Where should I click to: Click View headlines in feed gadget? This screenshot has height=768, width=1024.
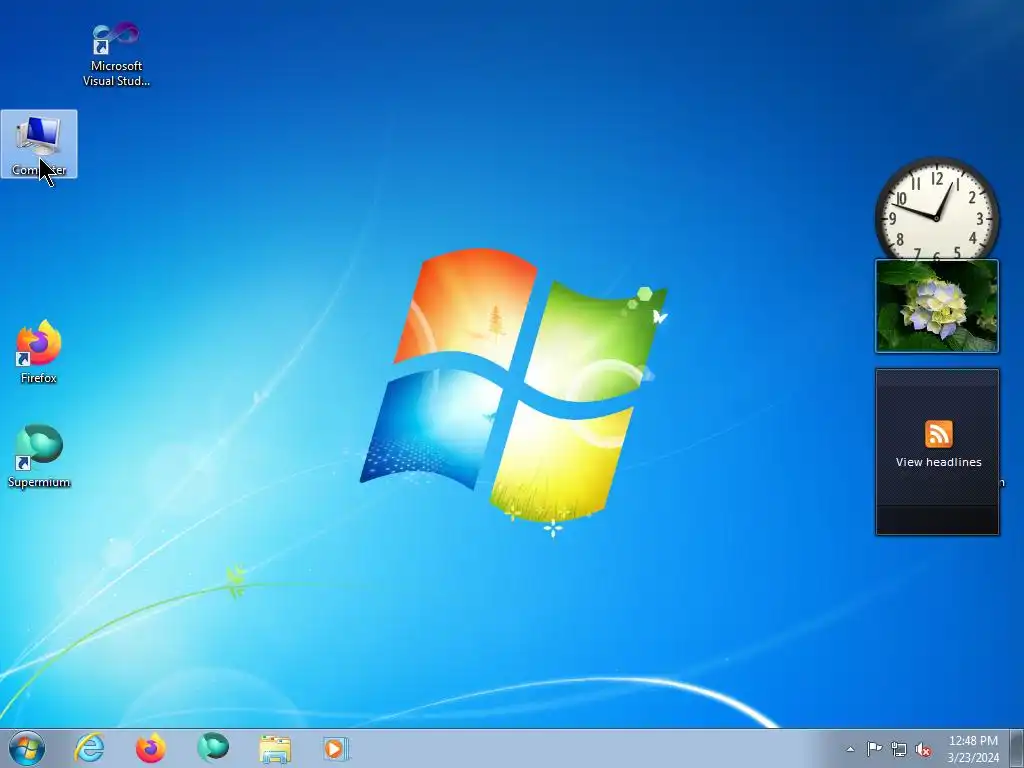point(938,462)
